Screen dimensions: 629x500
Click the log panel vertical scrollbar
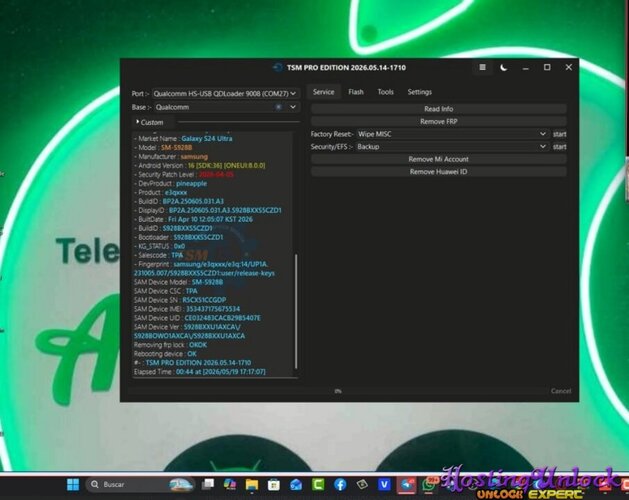tap(296, 311)
